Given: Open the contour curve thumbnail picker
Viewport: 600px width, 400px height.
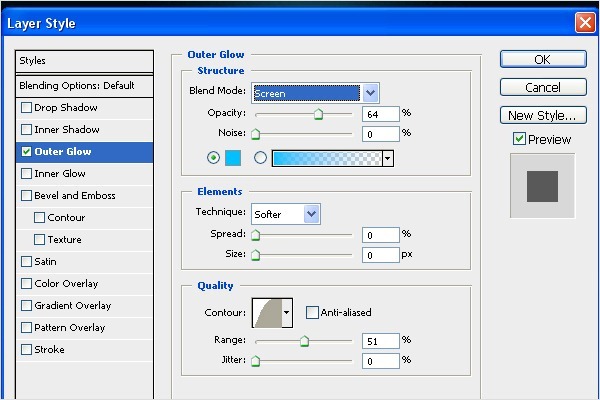Looking at the screenshot, I should [266, 312].
